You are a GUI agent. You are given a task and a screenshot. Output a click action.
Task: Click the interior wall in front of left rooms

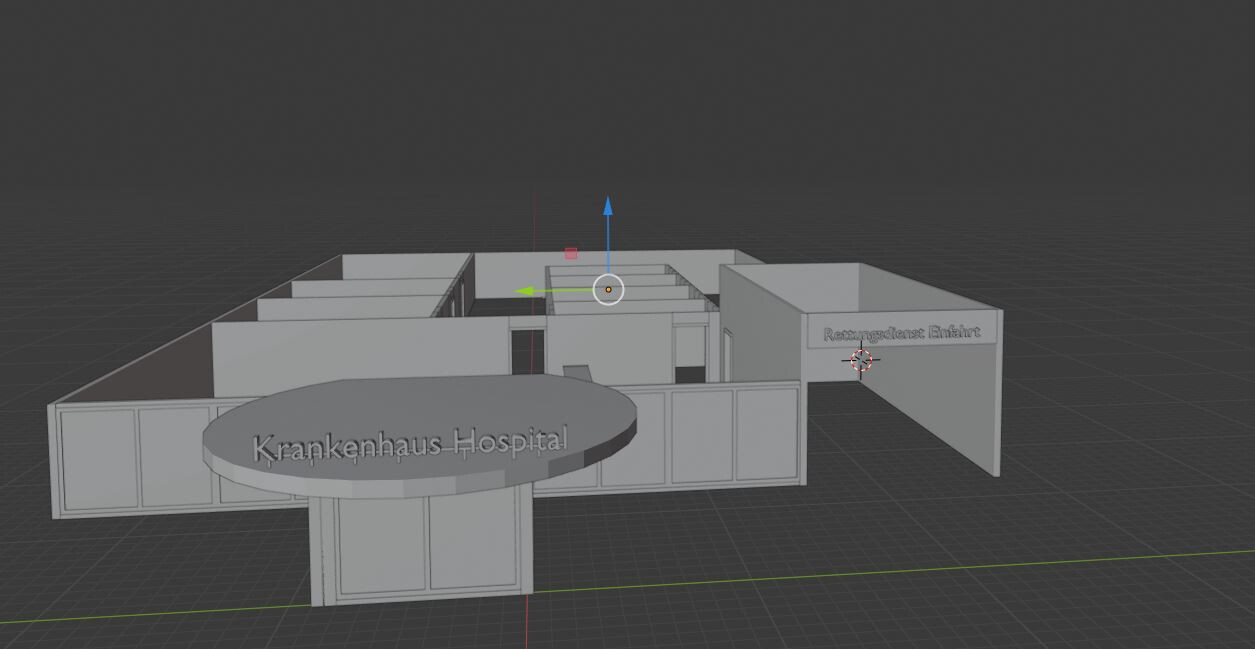tap(360, 348)
